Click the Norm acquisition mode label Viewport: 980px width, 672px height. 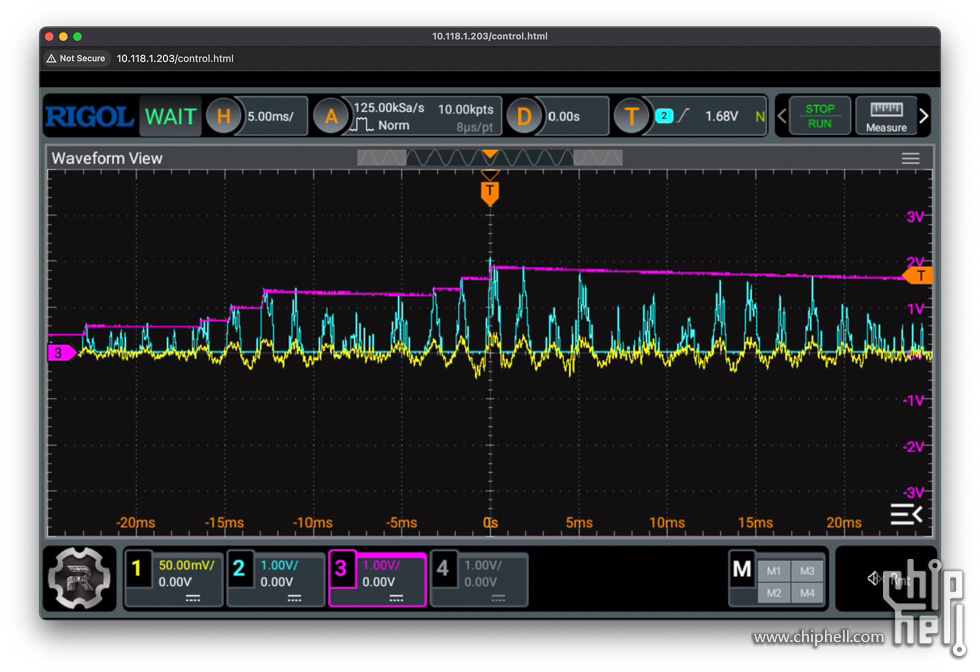(x=394, y=125)
